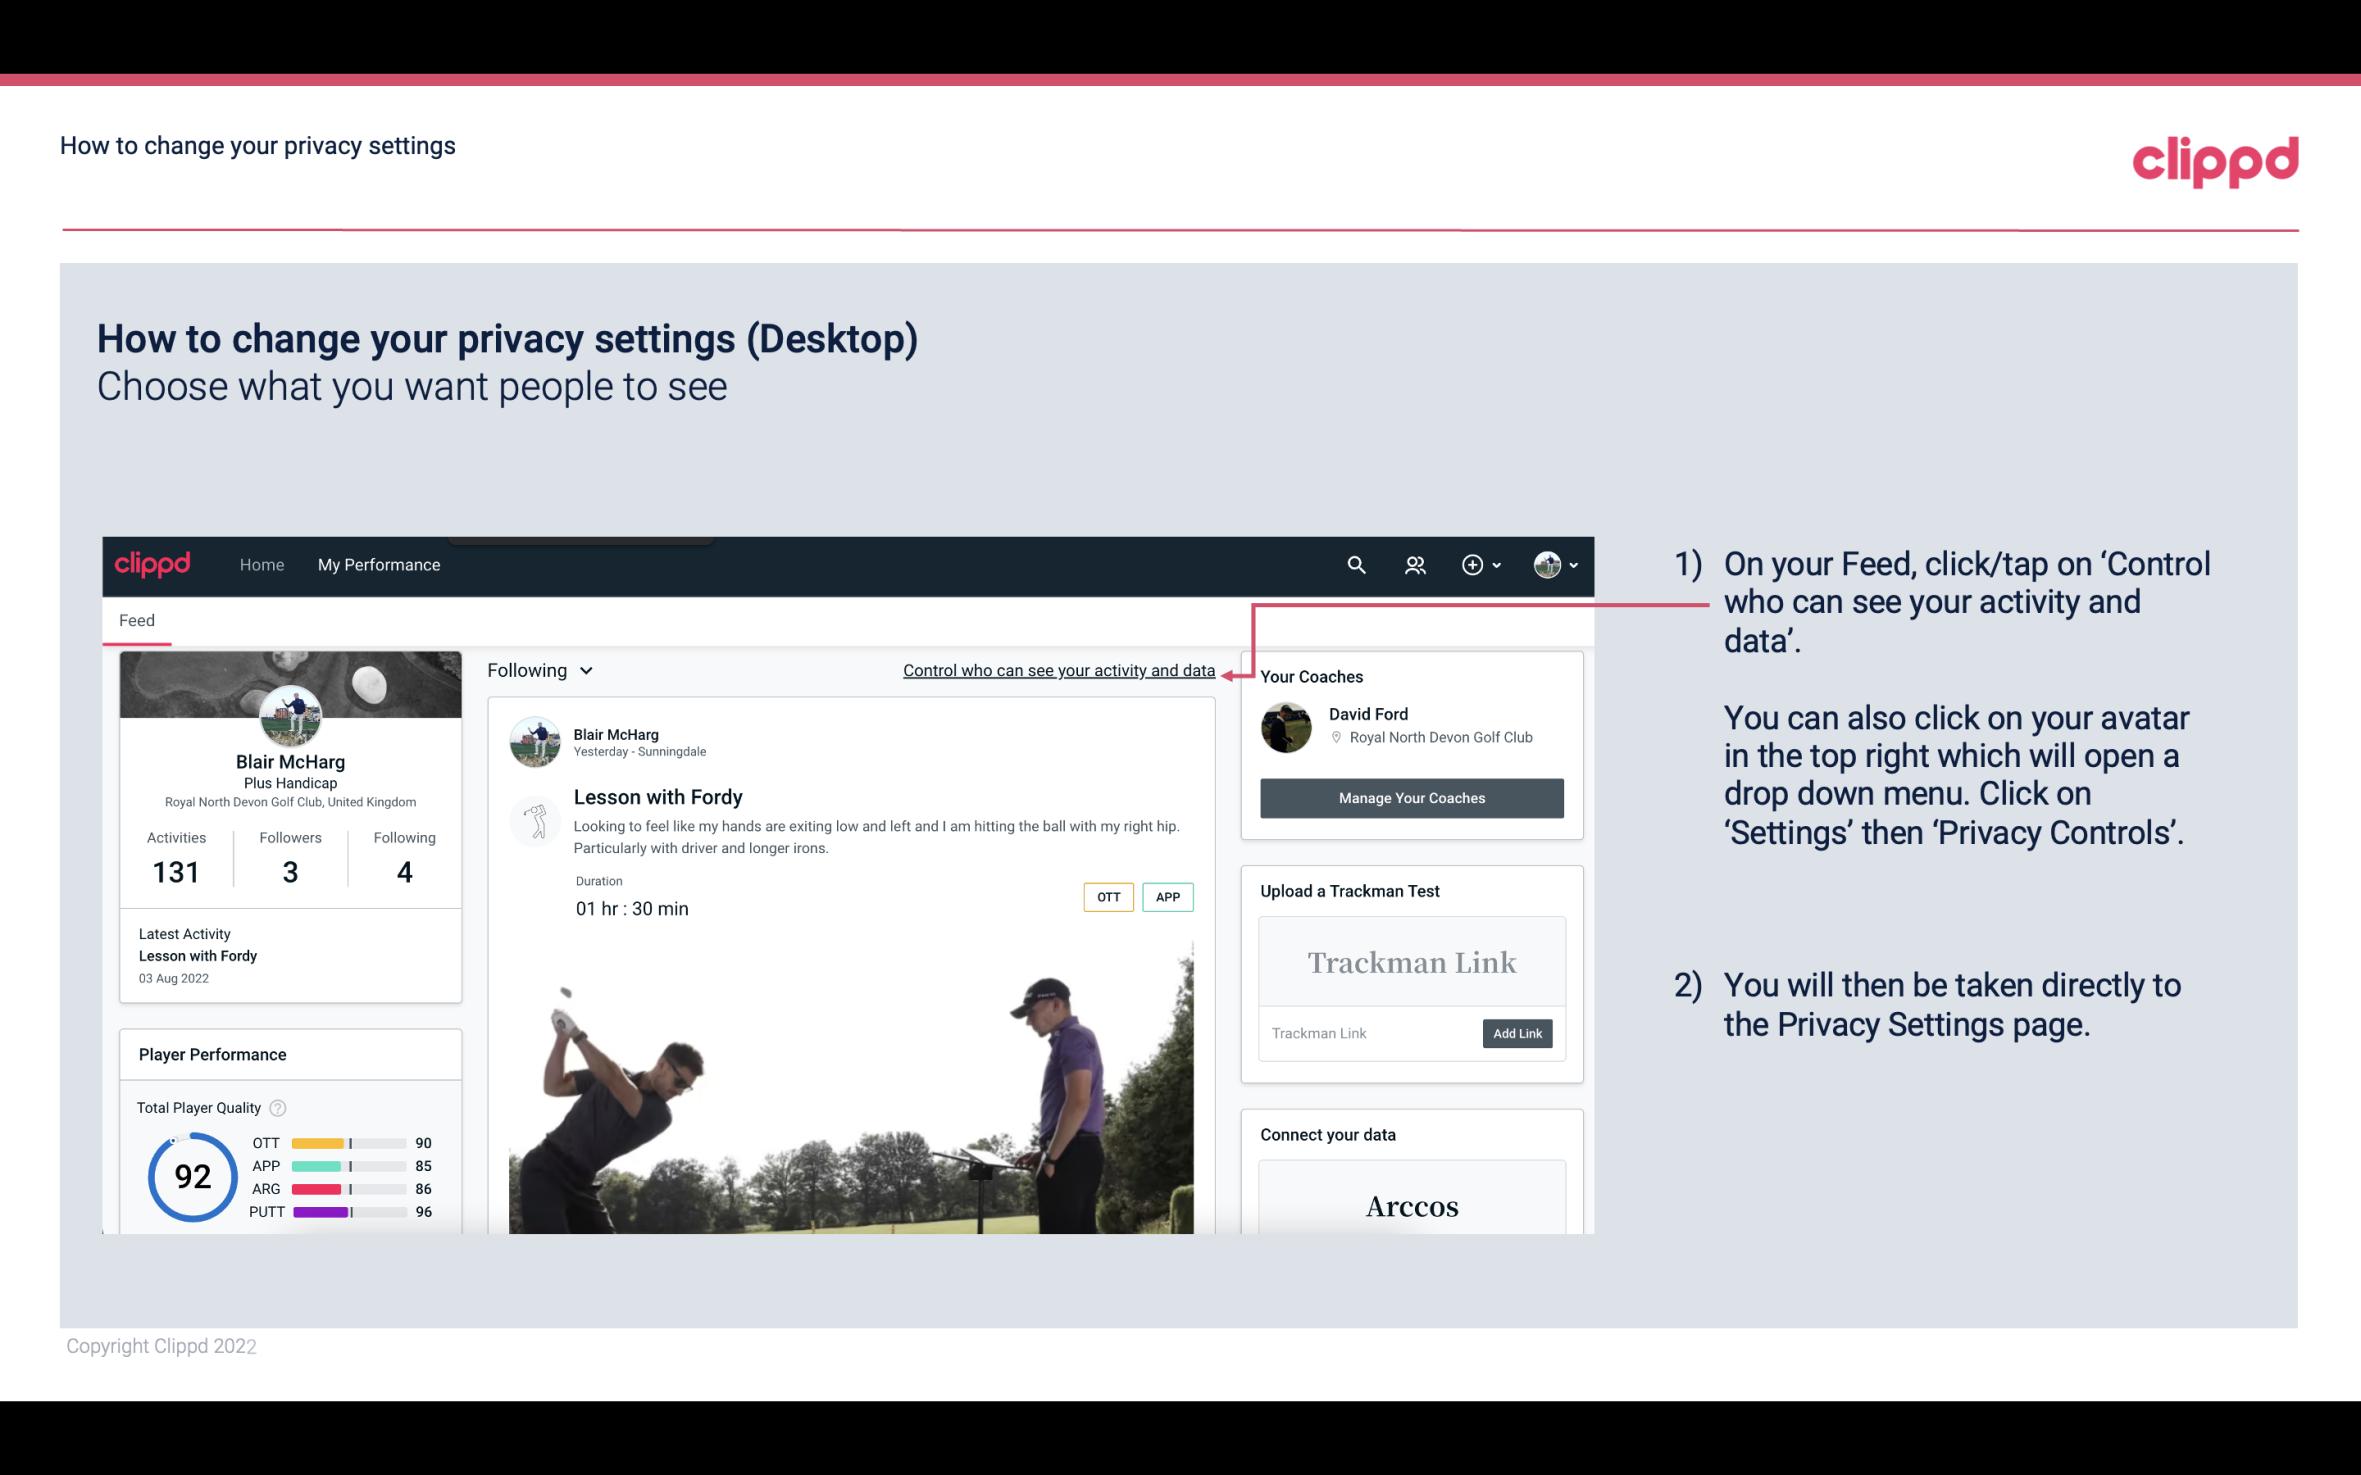2361x1475 pixels.
Task: Click Manage Your Coaches button
Action: pyautogui.click(x=1410, y=797)
